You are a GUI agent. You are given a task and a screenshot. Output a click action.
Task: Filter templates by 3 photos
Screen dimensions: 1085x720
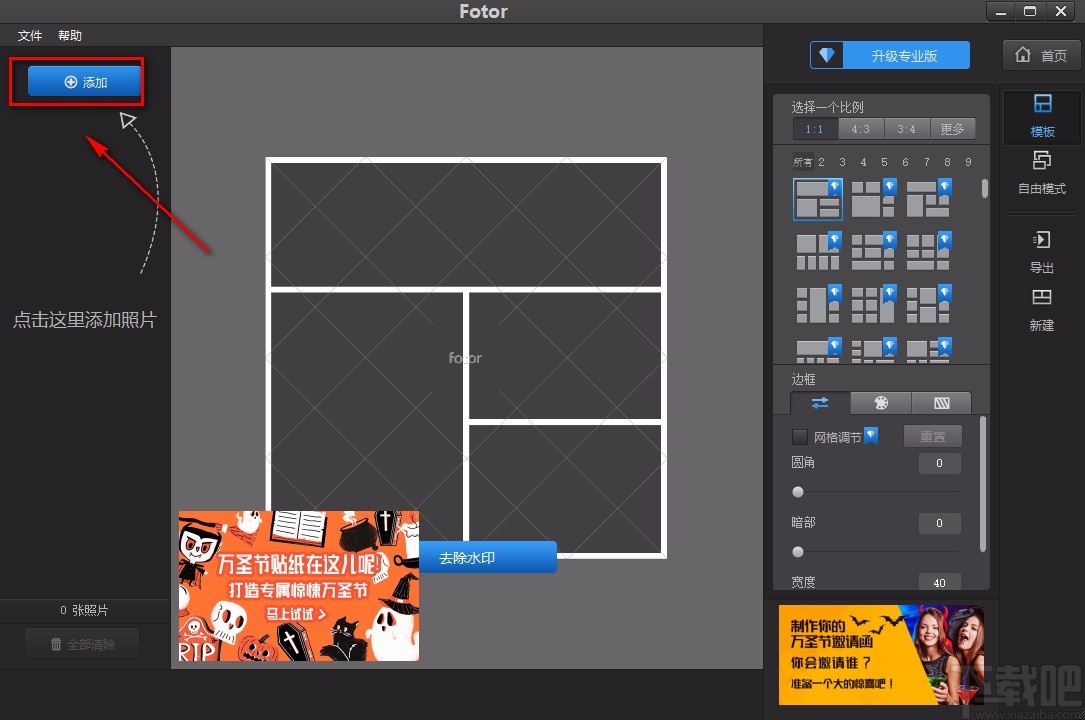coord(842,162)
